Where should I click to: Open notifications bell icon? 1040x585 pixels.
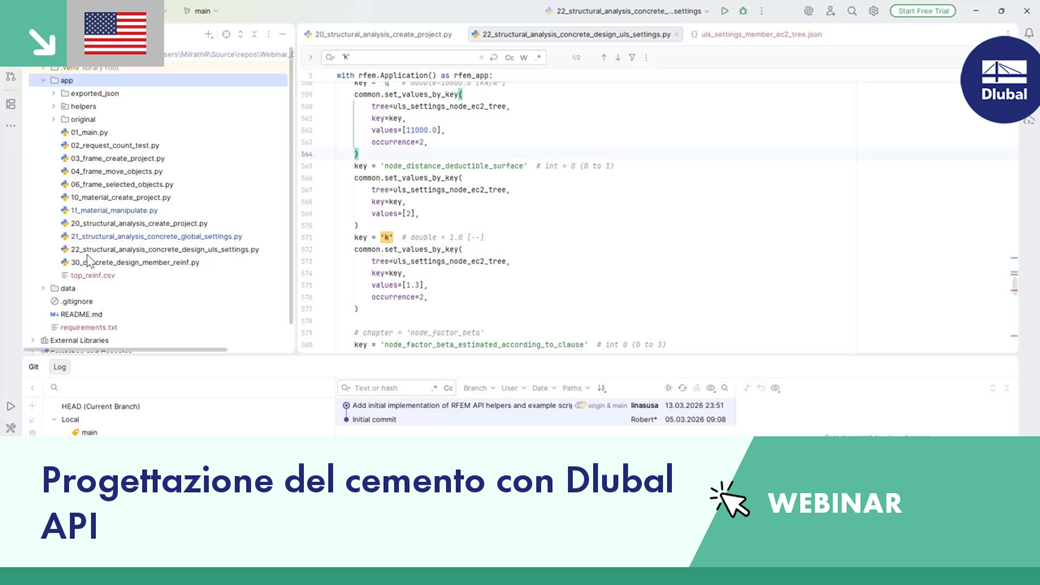[1029, 33]
